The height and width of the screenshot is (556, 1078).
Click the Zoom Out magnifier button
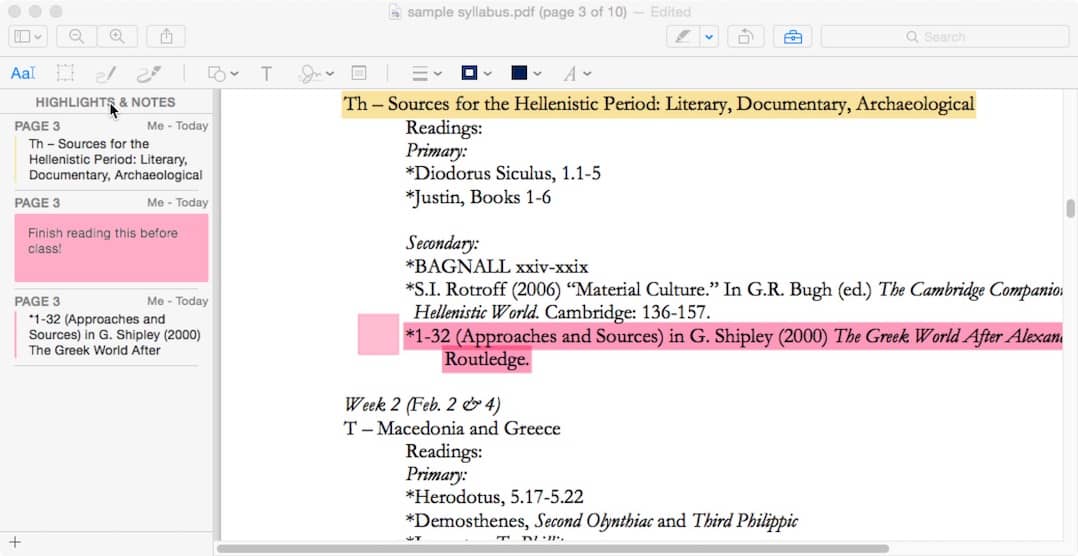pyautogui.click(x=76, y=36)
